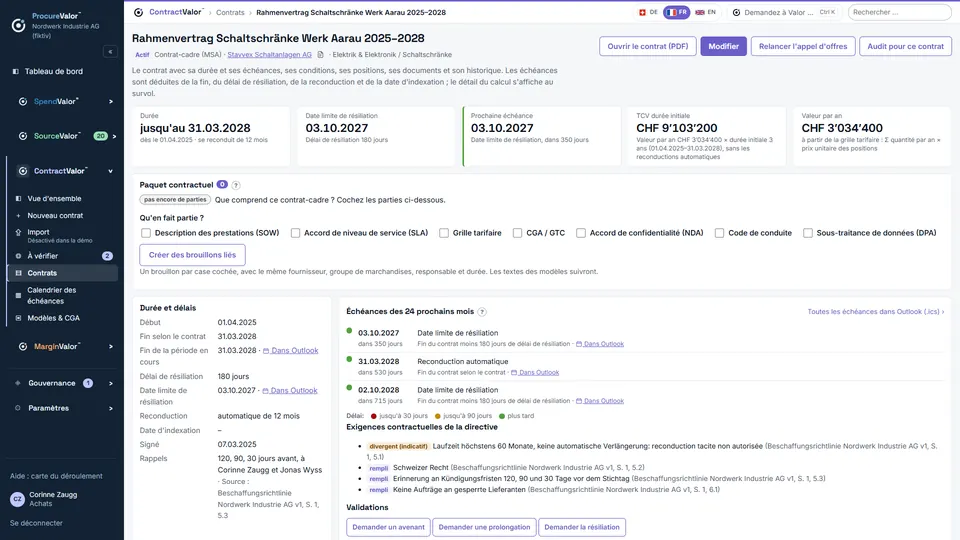
Task: Collapse the sidebar with the chevron button
Action: point(110,52)
